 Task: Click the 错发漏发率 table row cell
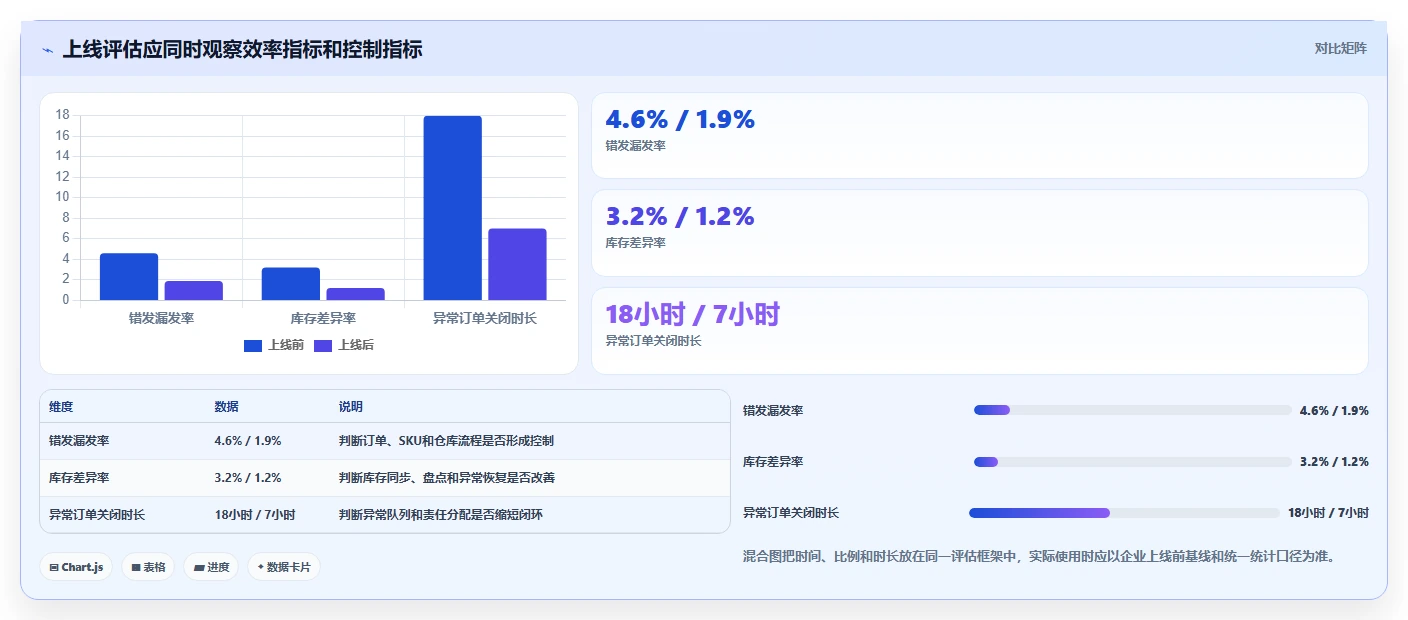[79, 441]
